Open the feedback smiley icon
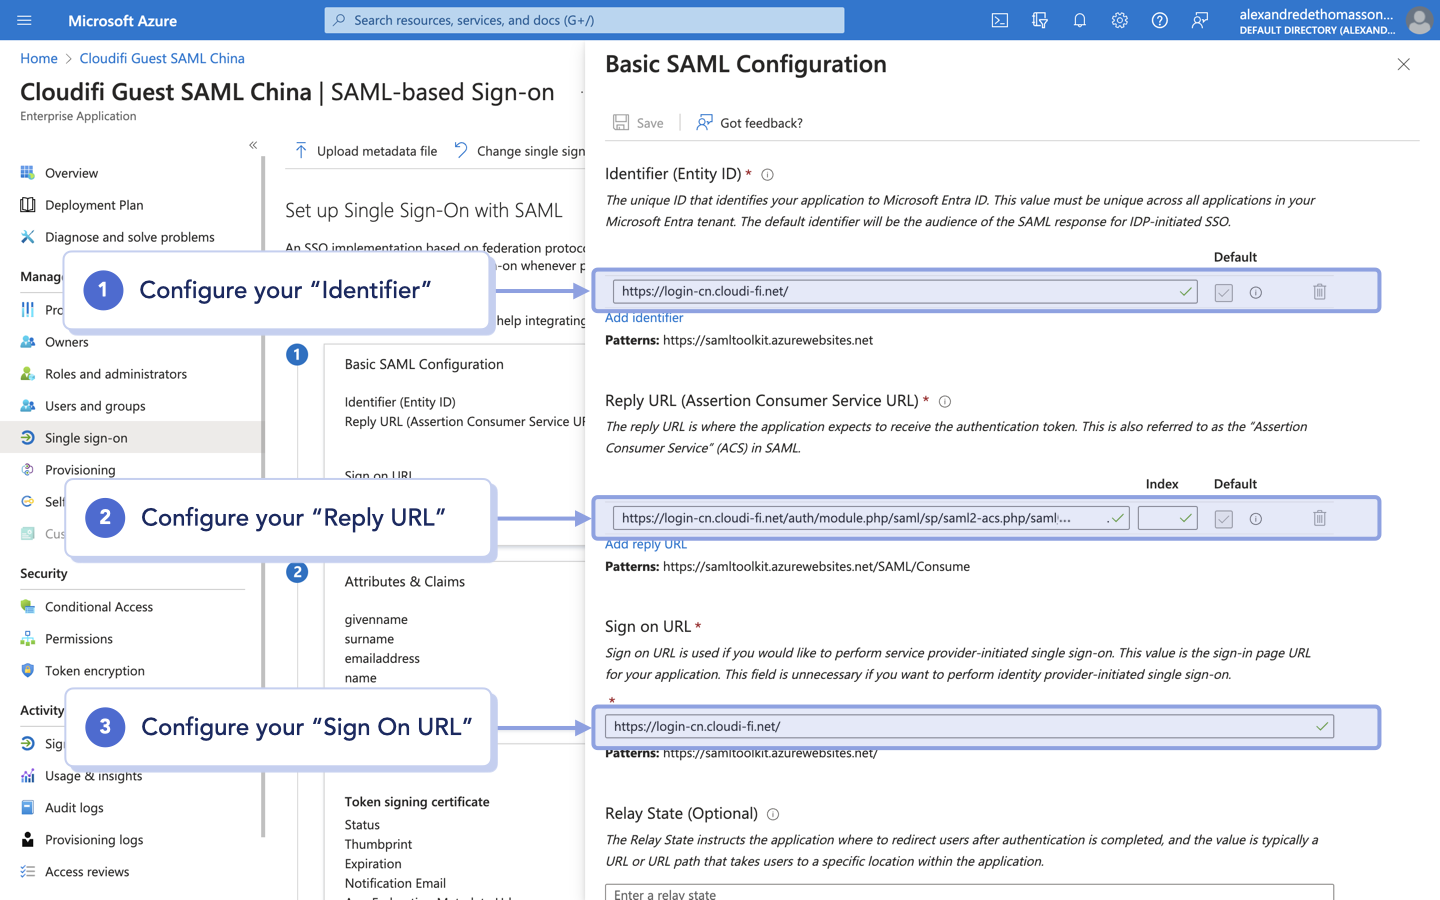This screenshot has width=1440, height=900. (x=1199, y=20)
